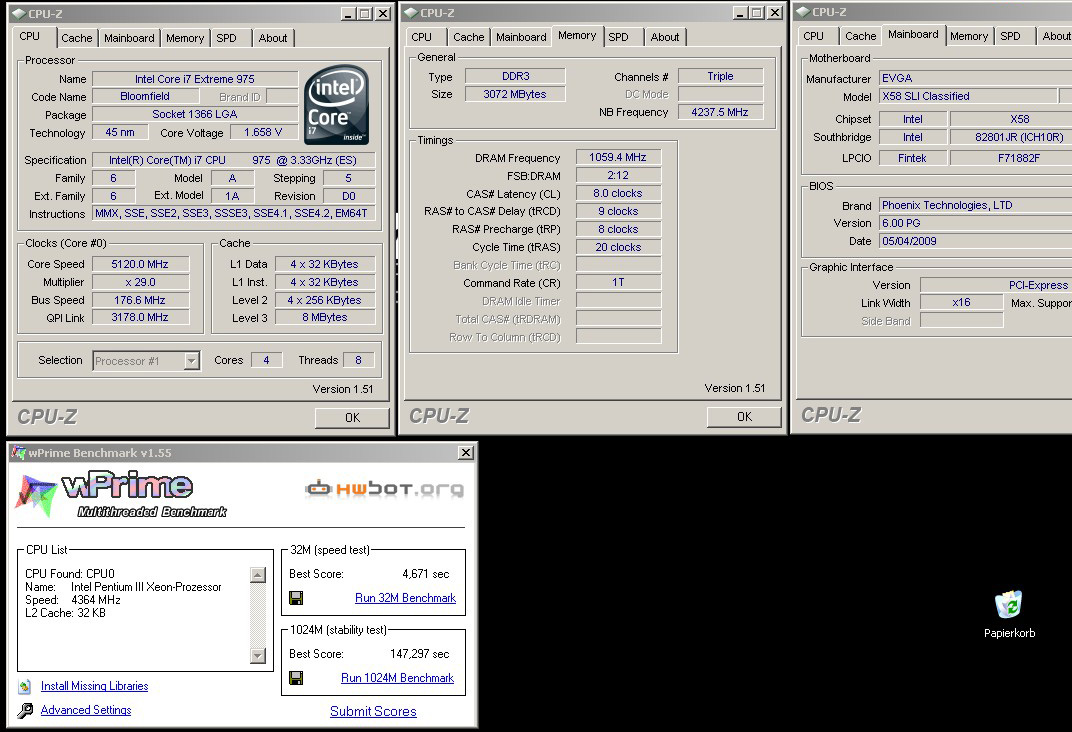Image resolution: width=1072 pixels, height=732 pixels.
Task: Open SPD tab in first CPU-Z window
Action: [226, 38]
